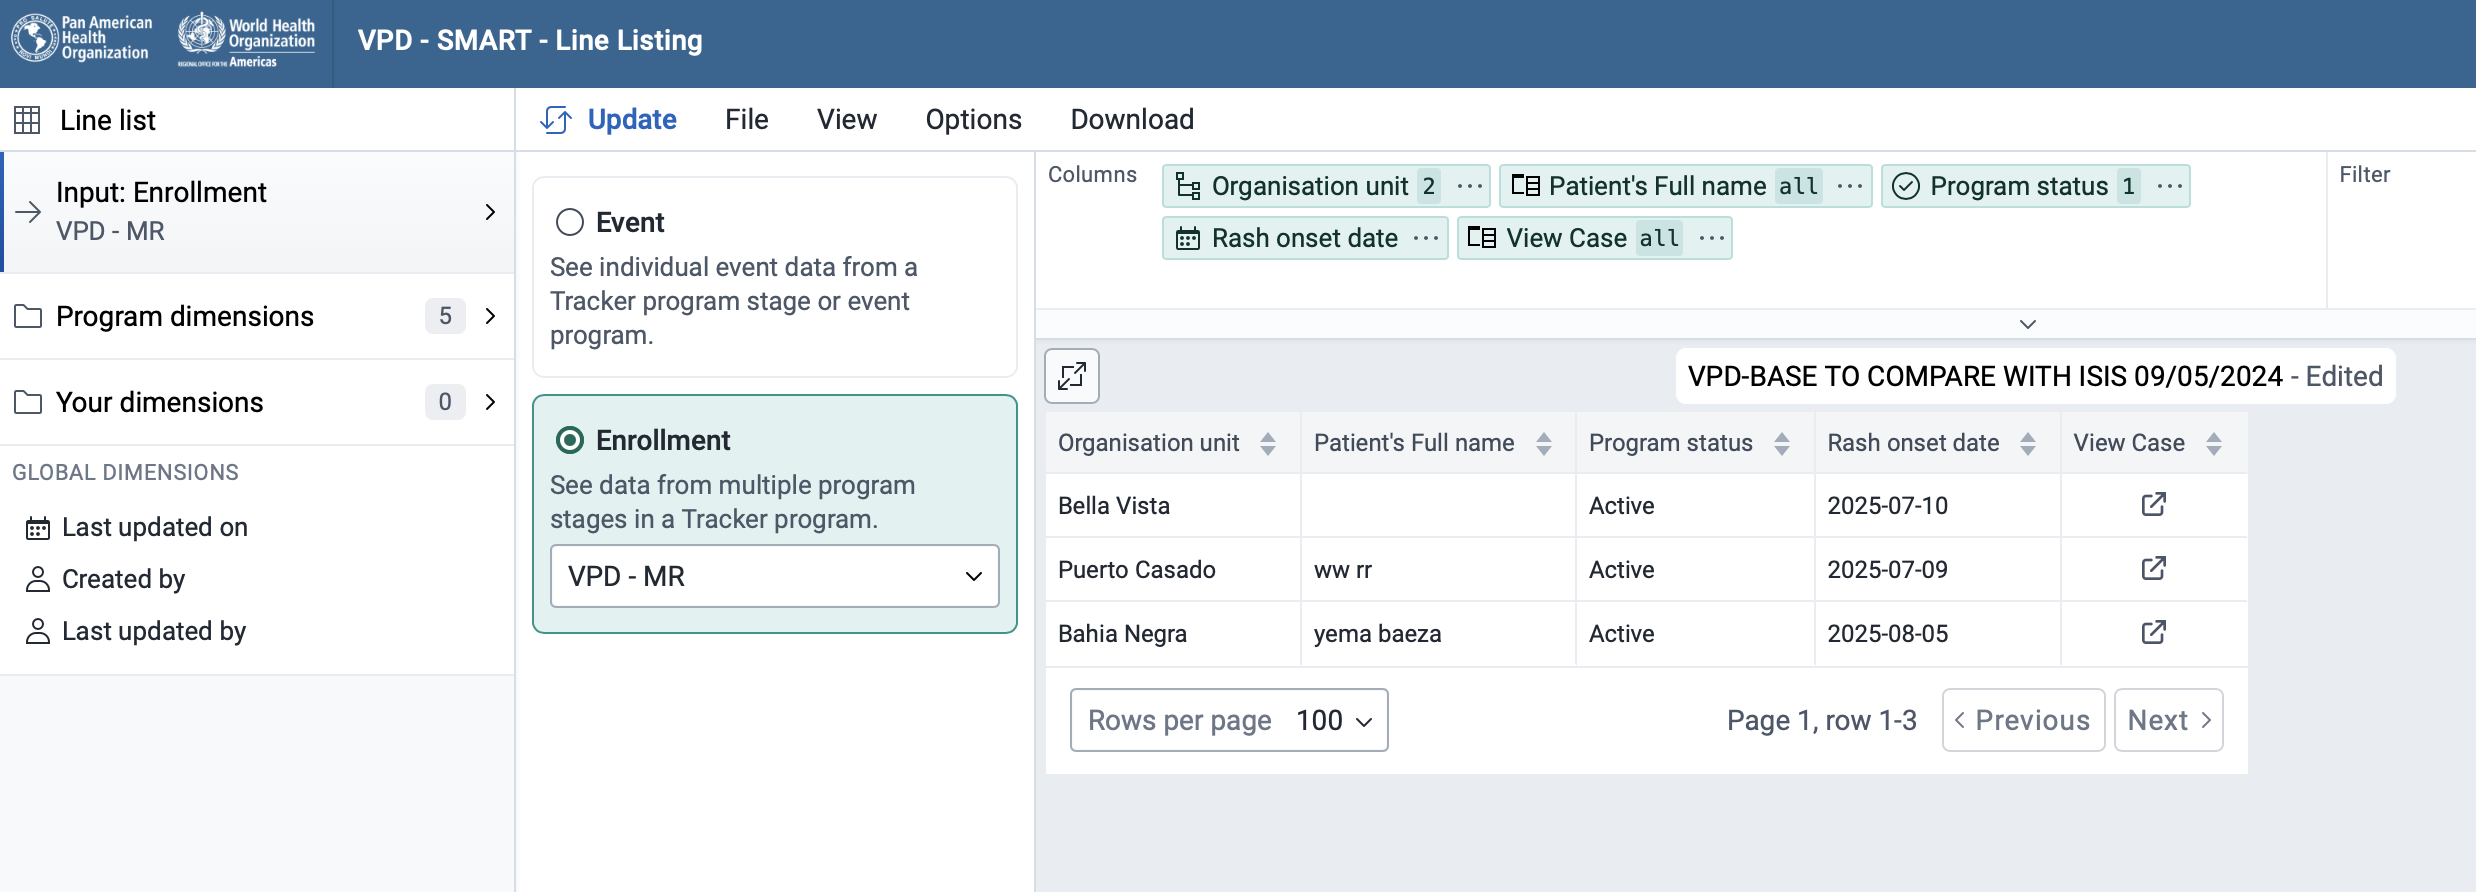Click the Update button

click(x=609, y=119)
